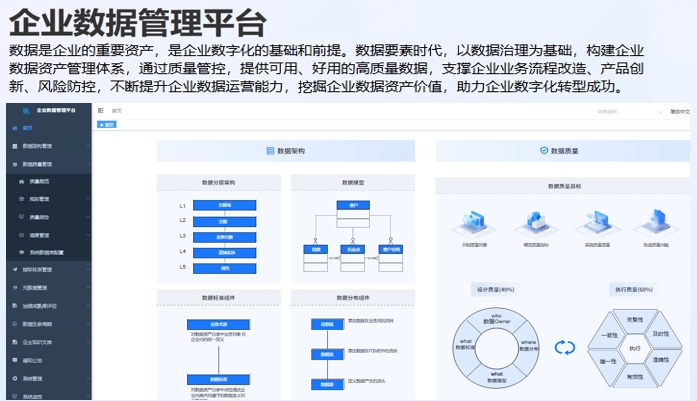Click the 数据质量目标 section header
This screenshot has height=401, width=697.
[564, 186]
